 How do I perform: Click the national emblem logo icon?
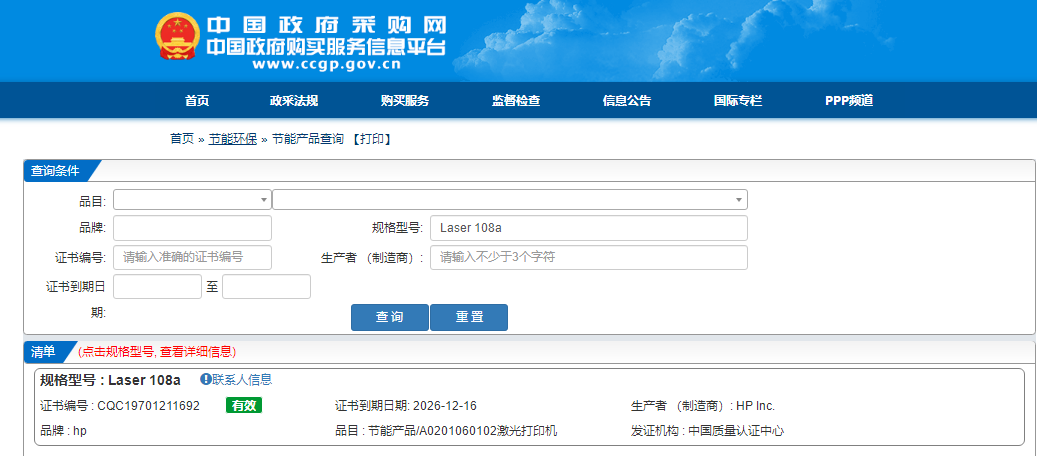pos(178,39)
